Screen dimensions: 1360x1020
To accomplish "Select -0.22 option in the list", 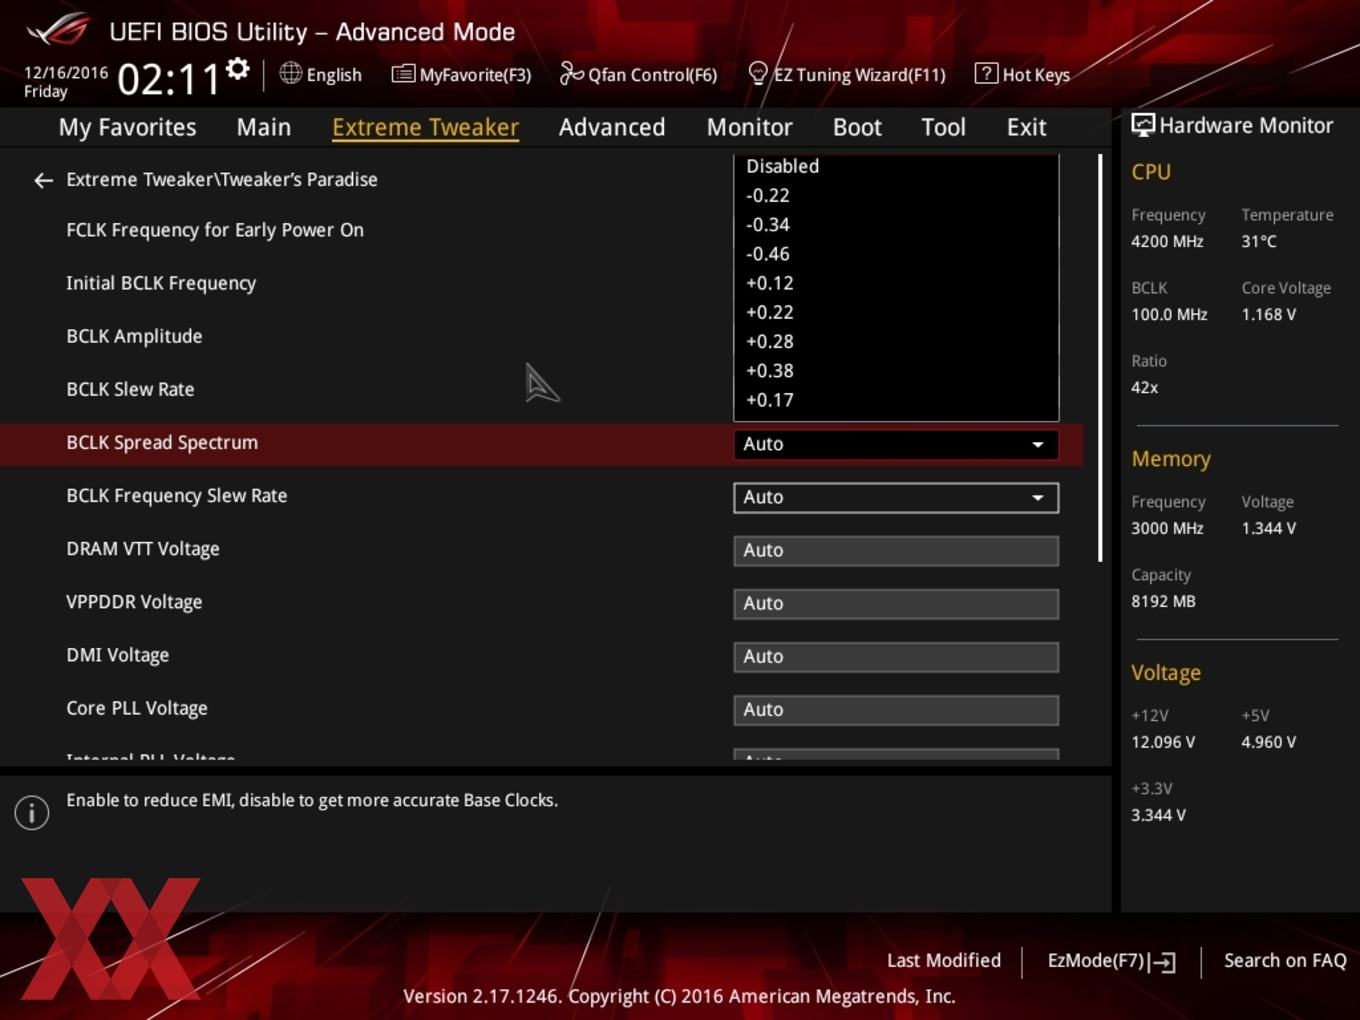I will click(896, 195).
